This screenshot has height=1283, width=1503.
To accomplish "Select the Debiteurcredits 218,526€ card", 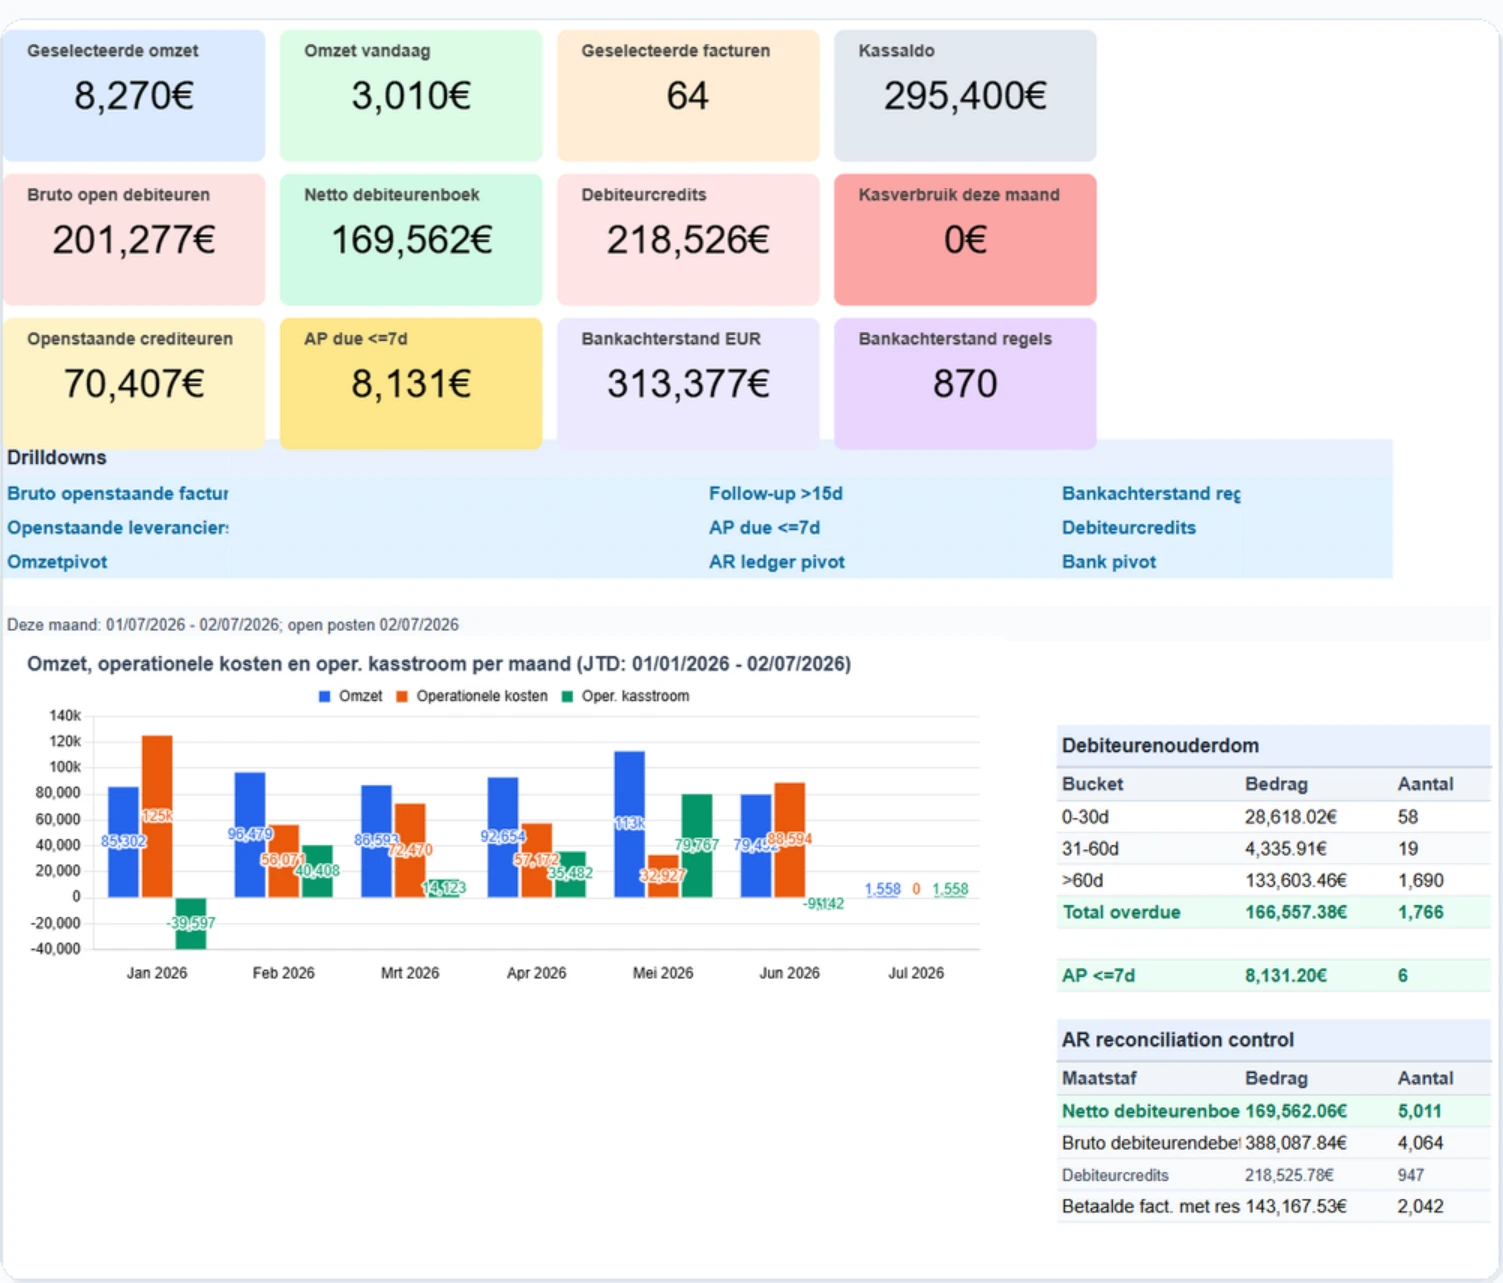I will coord(688,239).
